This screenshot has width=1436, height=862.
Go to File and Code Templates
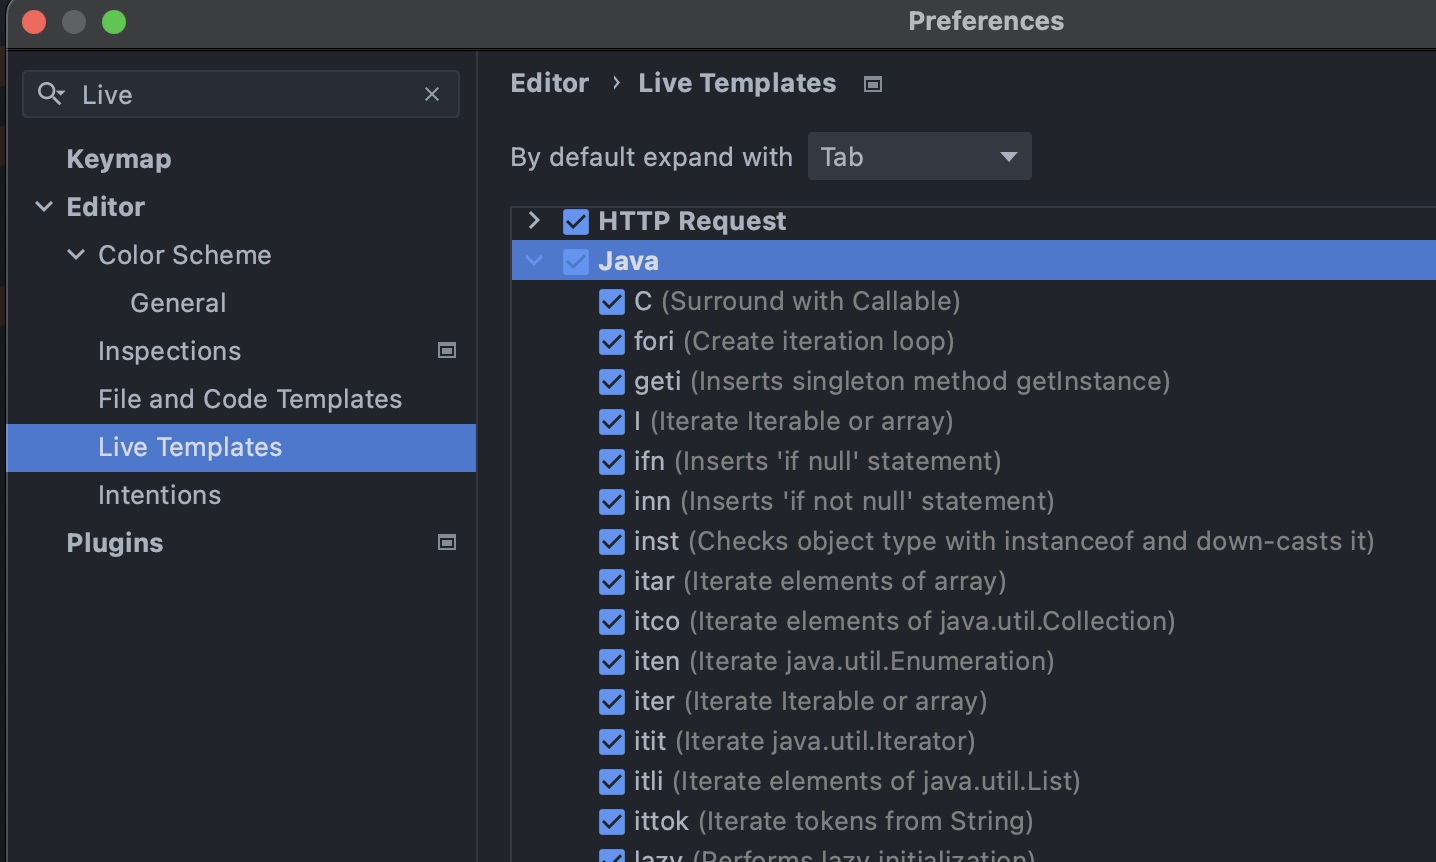250,399
